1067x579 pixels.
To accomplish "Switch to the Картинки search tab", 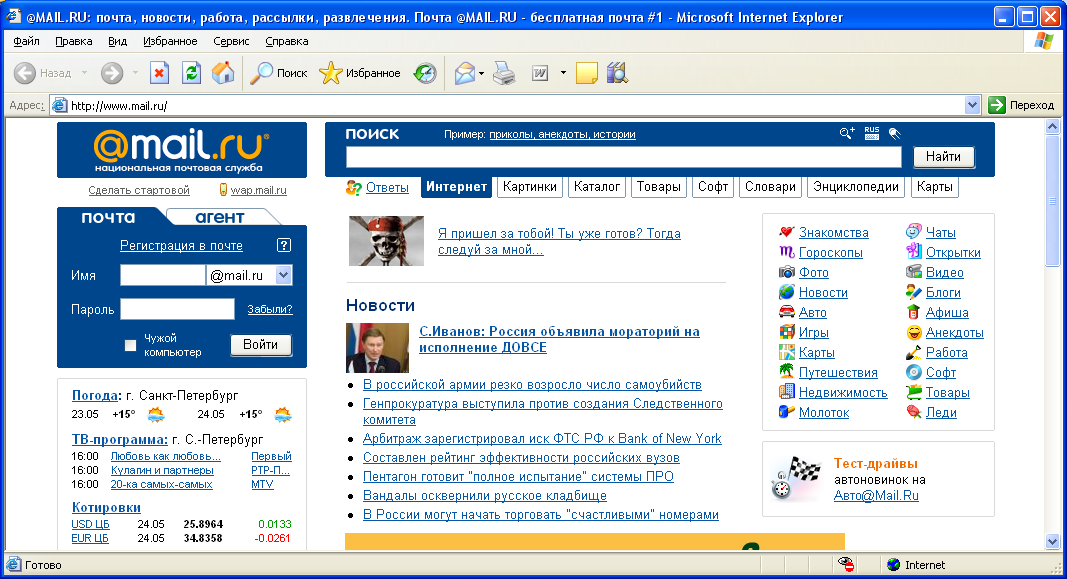I will coord(529,187).
